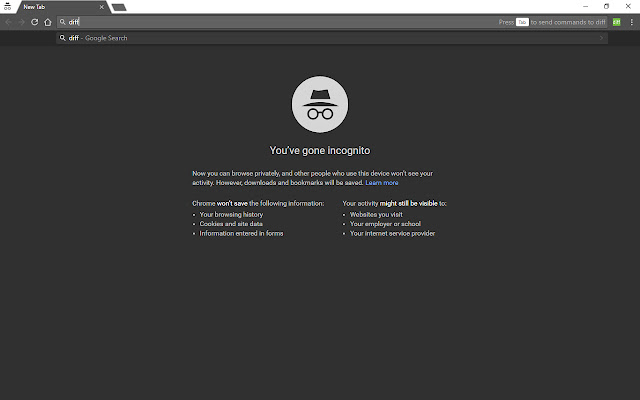The width and height of the screenshot is (640, 400).
Task: Click 'Your employer or school' list item
Action: point(385,224)
